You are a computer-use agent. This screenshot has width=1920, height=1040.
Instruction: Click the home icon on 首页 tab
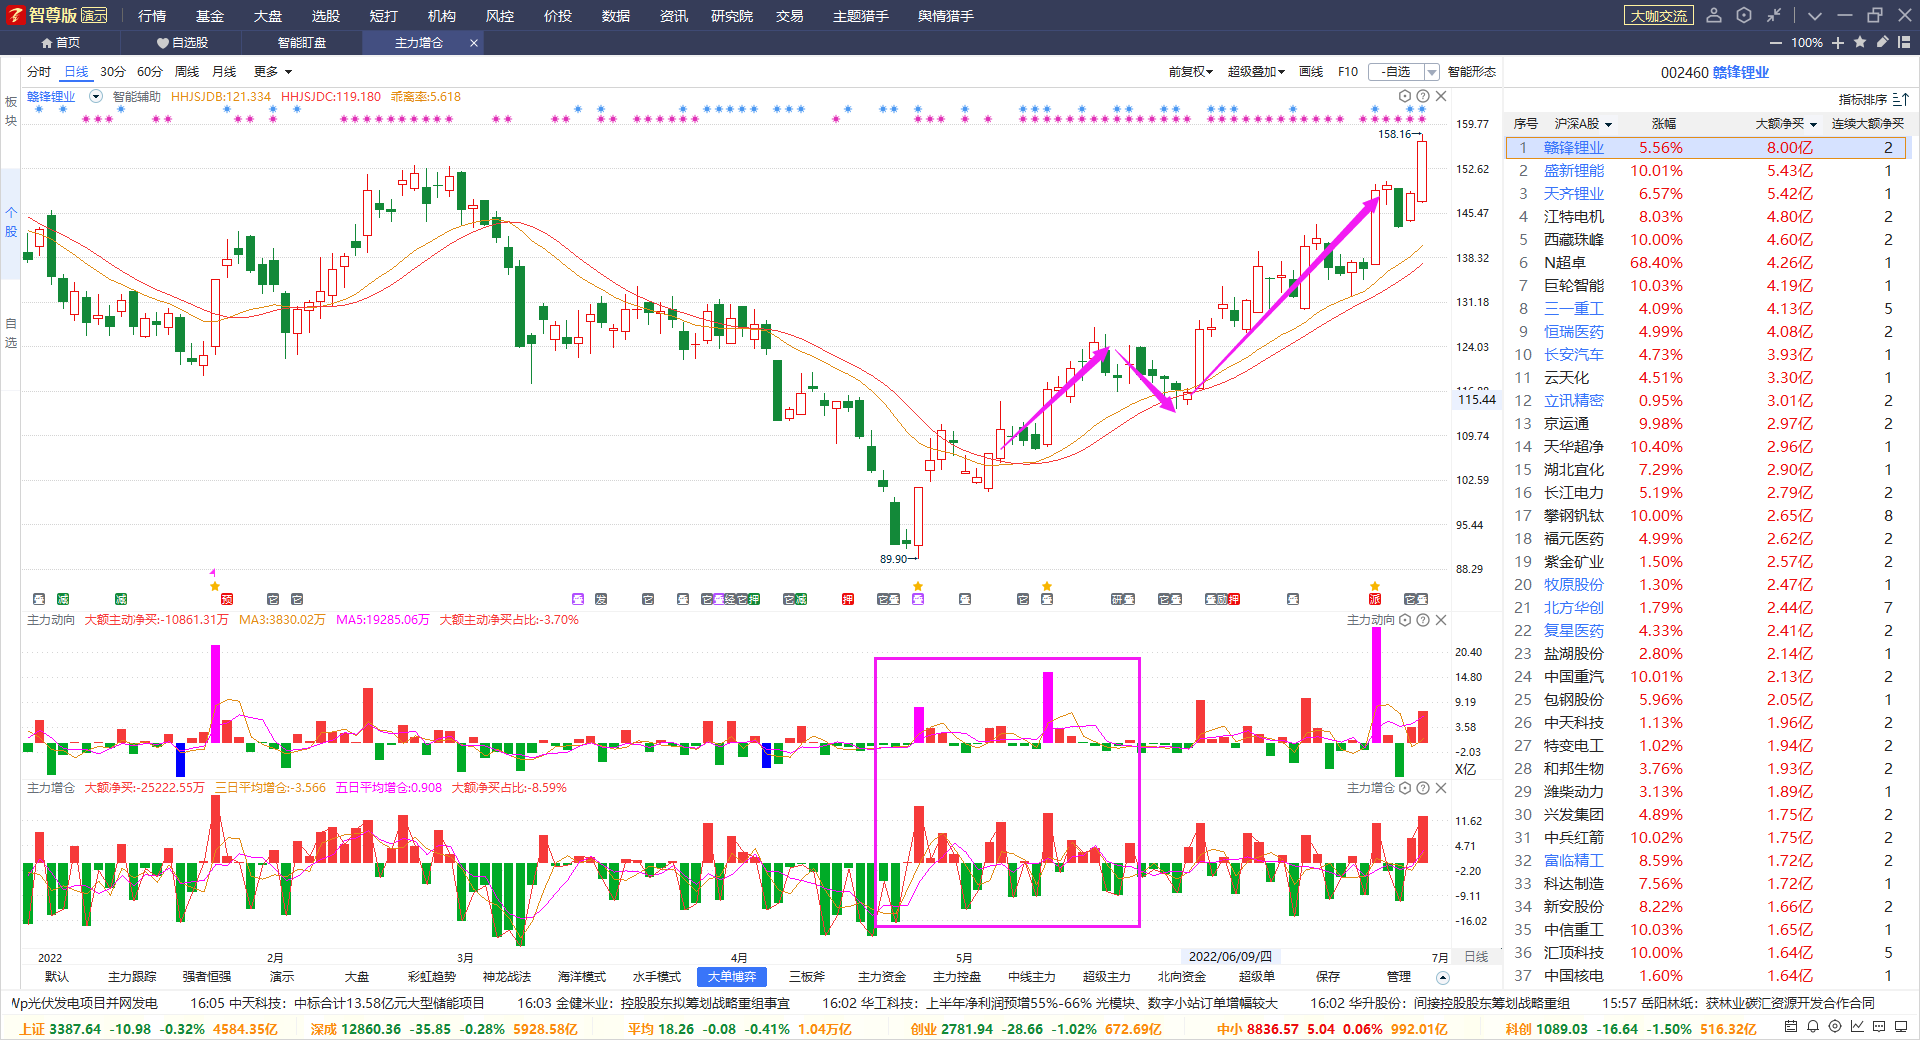[x=47, y=43]
